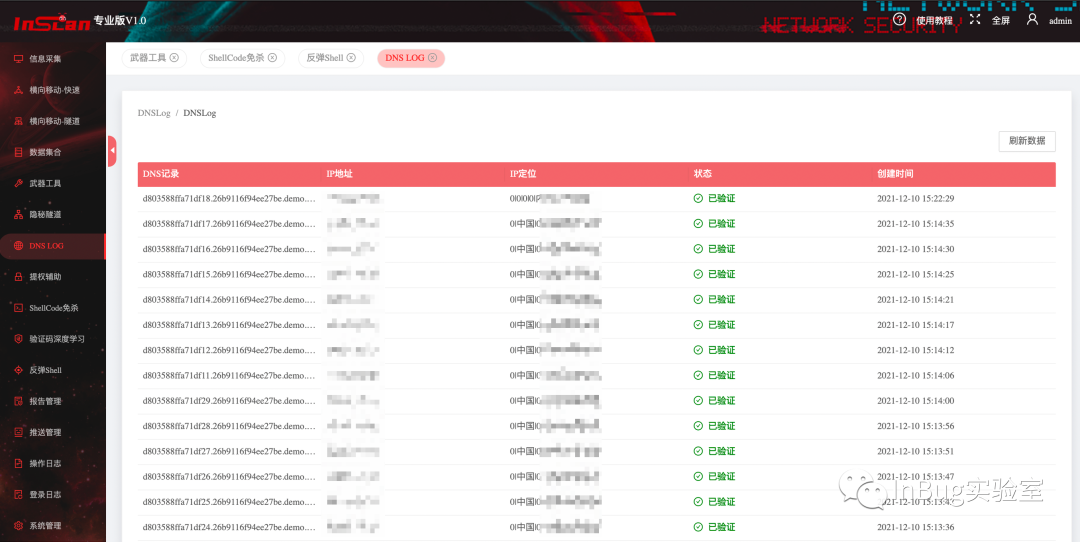Open 提权辅助 in the sidebar
This screenshot has height=542, width=1080.
45,277
